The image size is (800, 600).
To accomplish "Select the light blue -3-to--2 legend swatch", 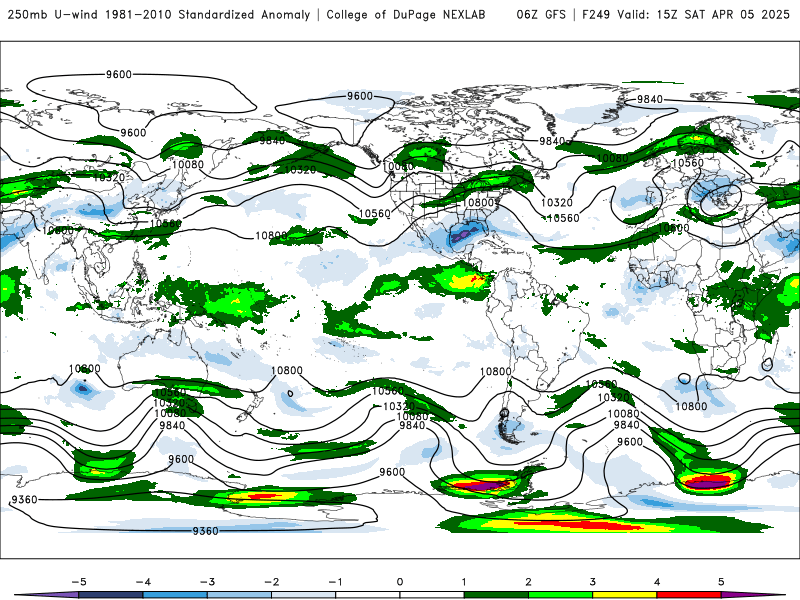I will tap(239, 595).
